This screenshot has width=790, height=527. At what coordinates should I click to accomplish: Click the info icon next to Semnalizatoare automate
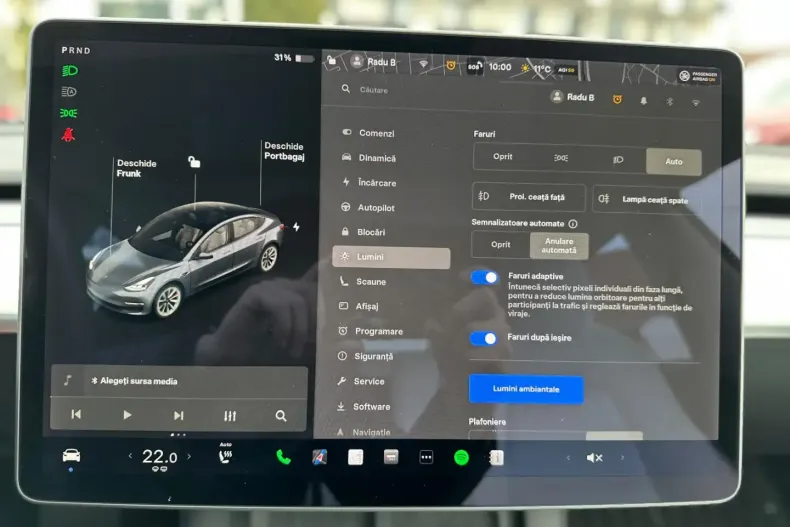coord(573,224)
